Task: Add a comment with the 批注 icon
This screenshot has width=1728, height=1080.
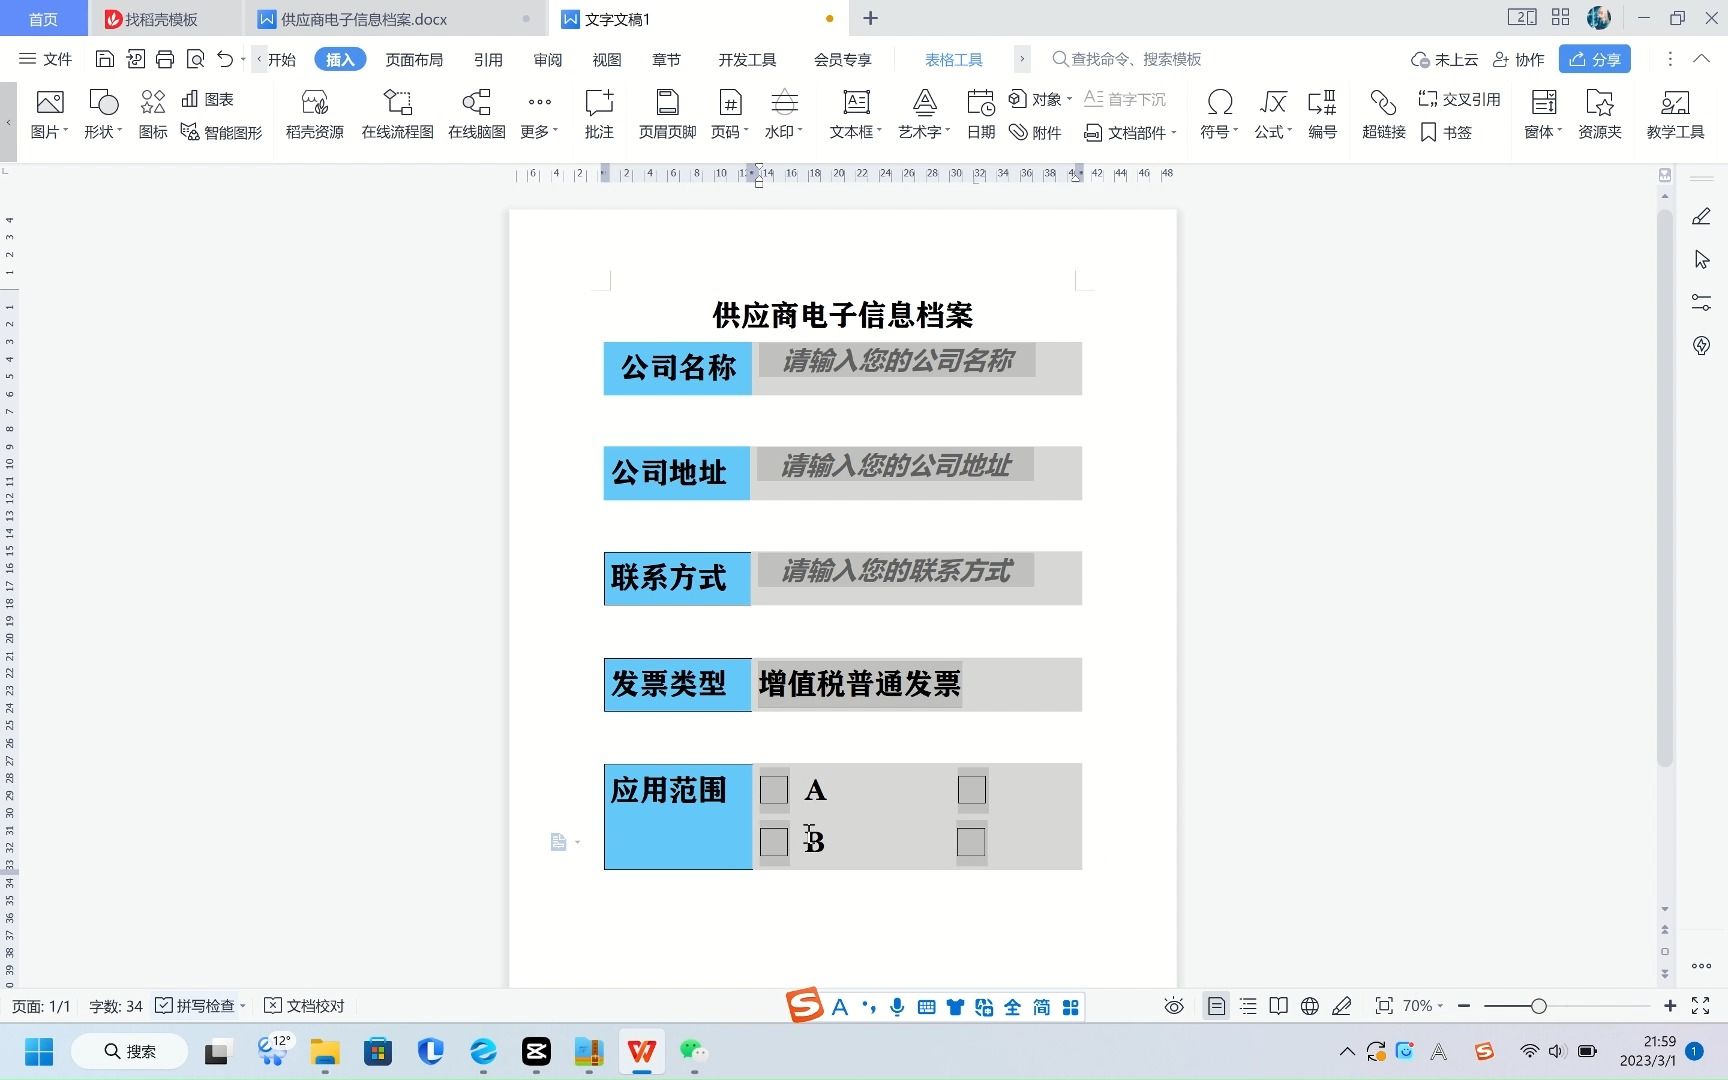Action: click(x=598, y=110)
